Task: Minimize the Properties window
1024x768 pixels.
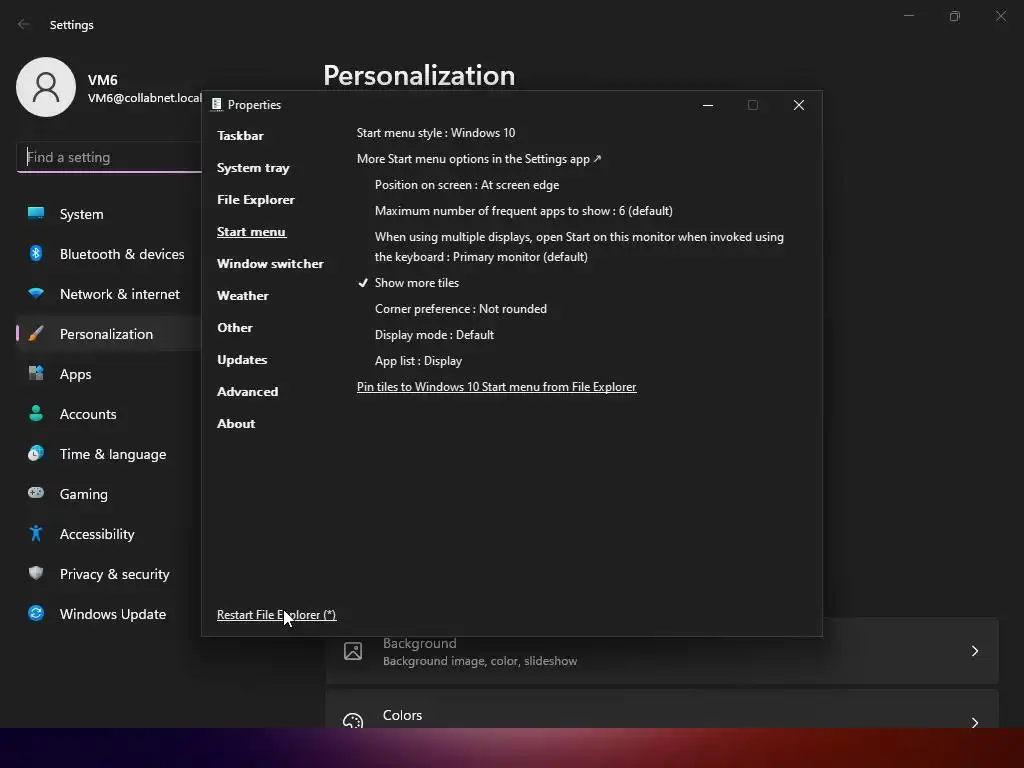Action: (x=708, y=105)
